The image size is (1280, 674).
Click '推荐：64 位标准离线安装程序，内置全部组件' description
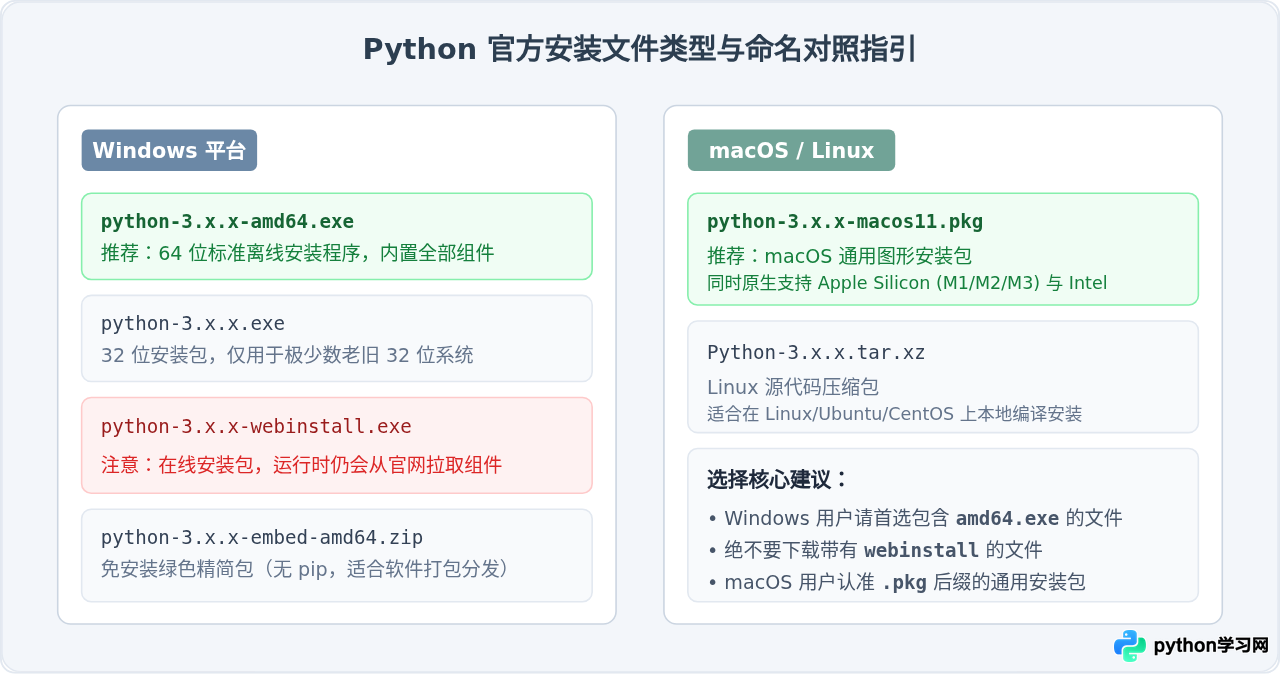[x=298, y=253]
